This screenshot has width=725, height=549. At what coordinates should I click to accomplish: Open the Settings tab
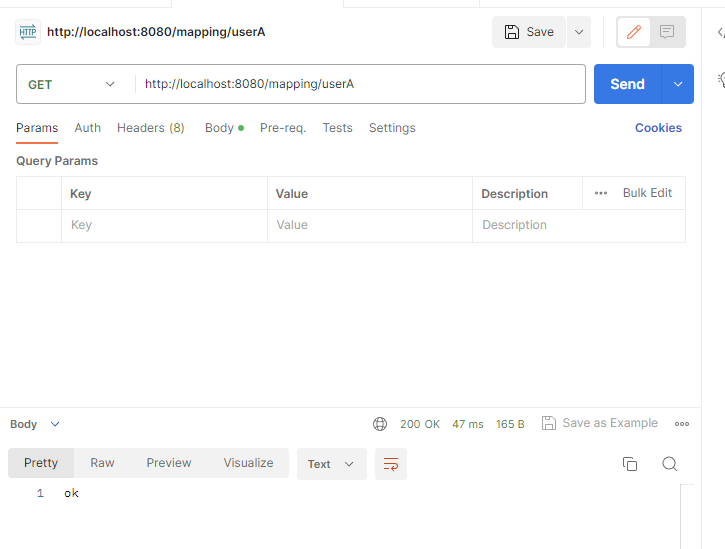(x=392, y=128)
